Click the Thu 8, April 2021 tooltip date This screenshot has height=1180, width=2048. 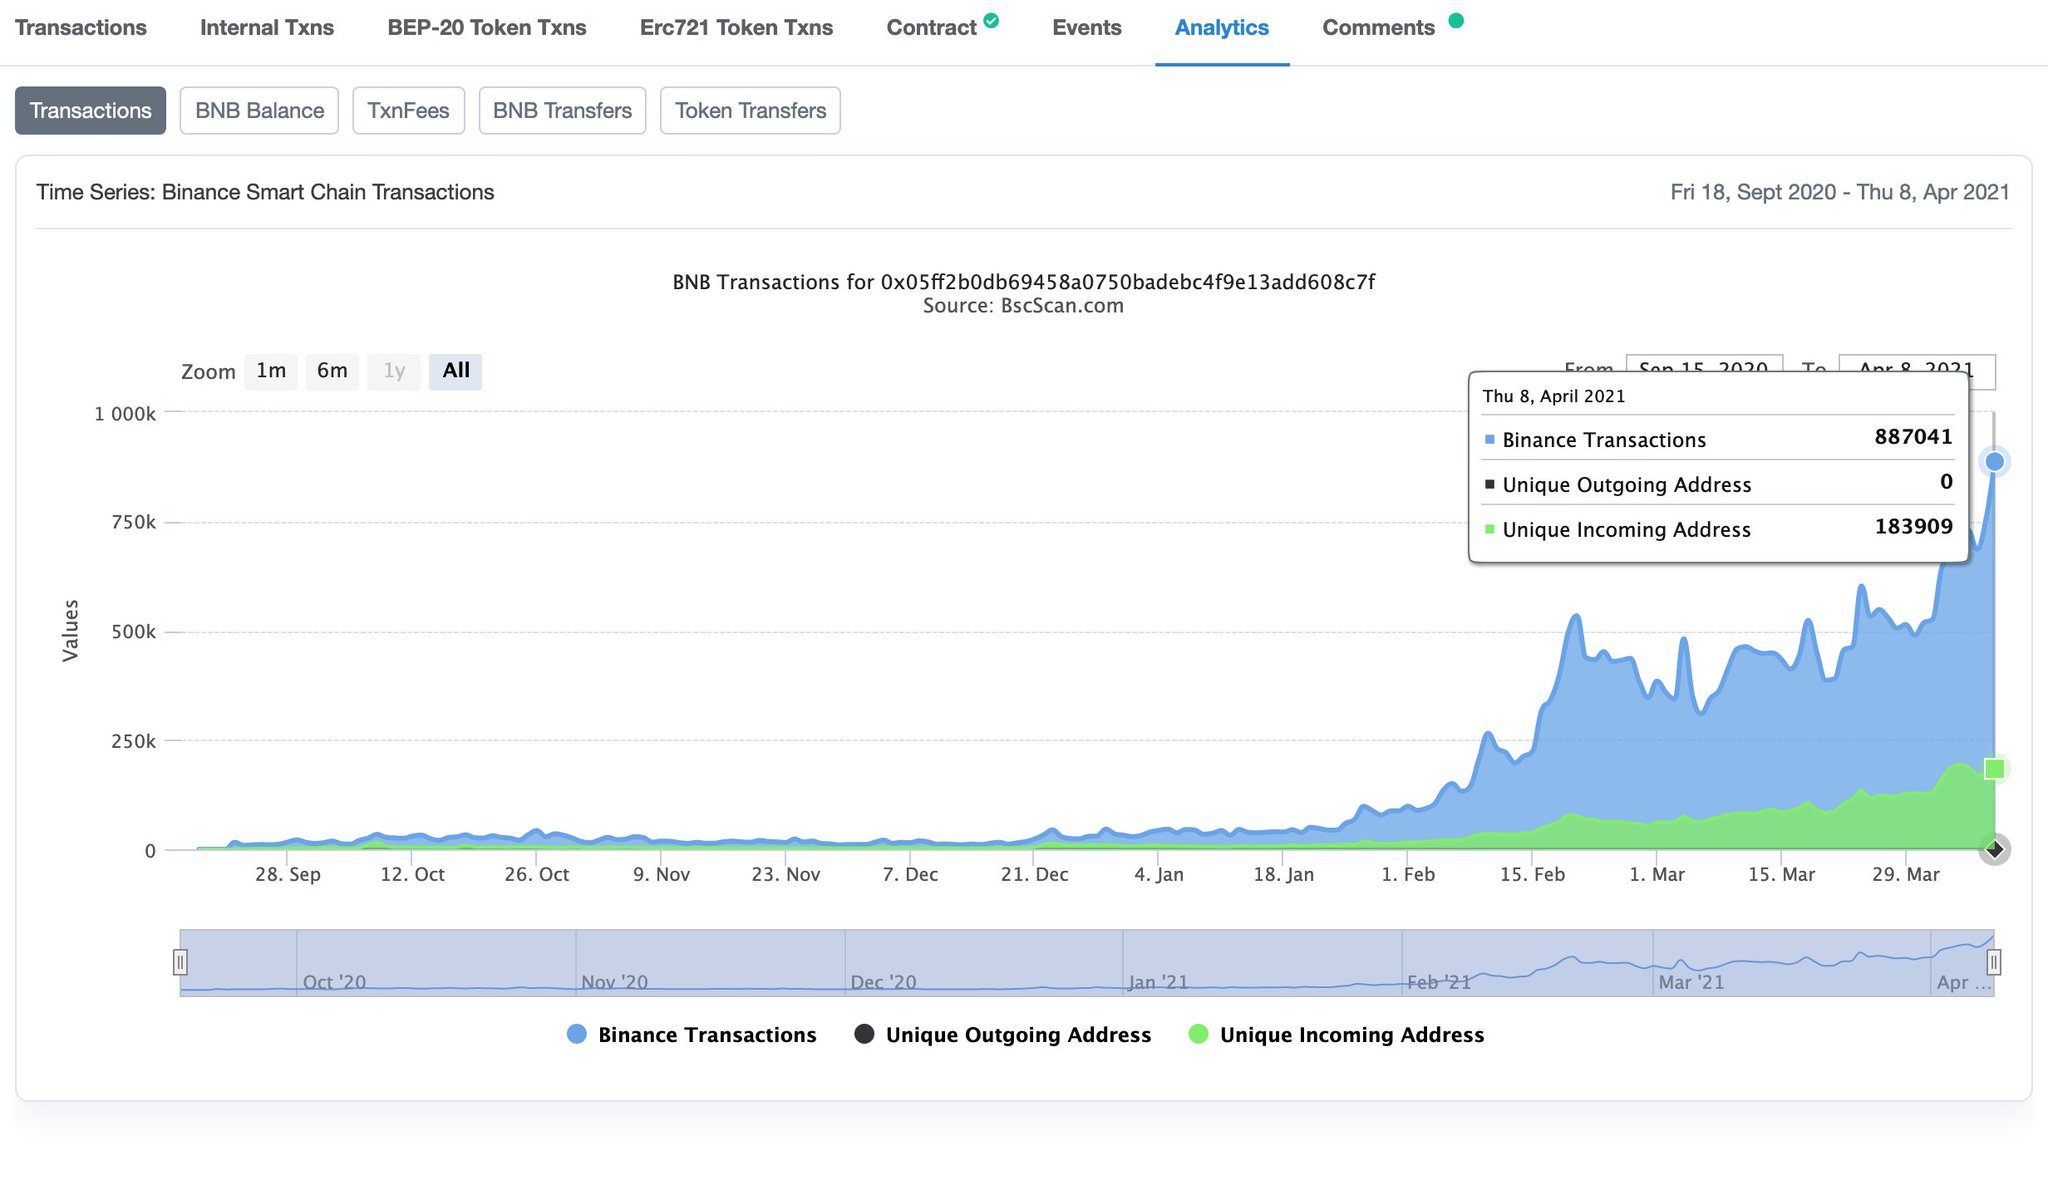pos(1554,396)
